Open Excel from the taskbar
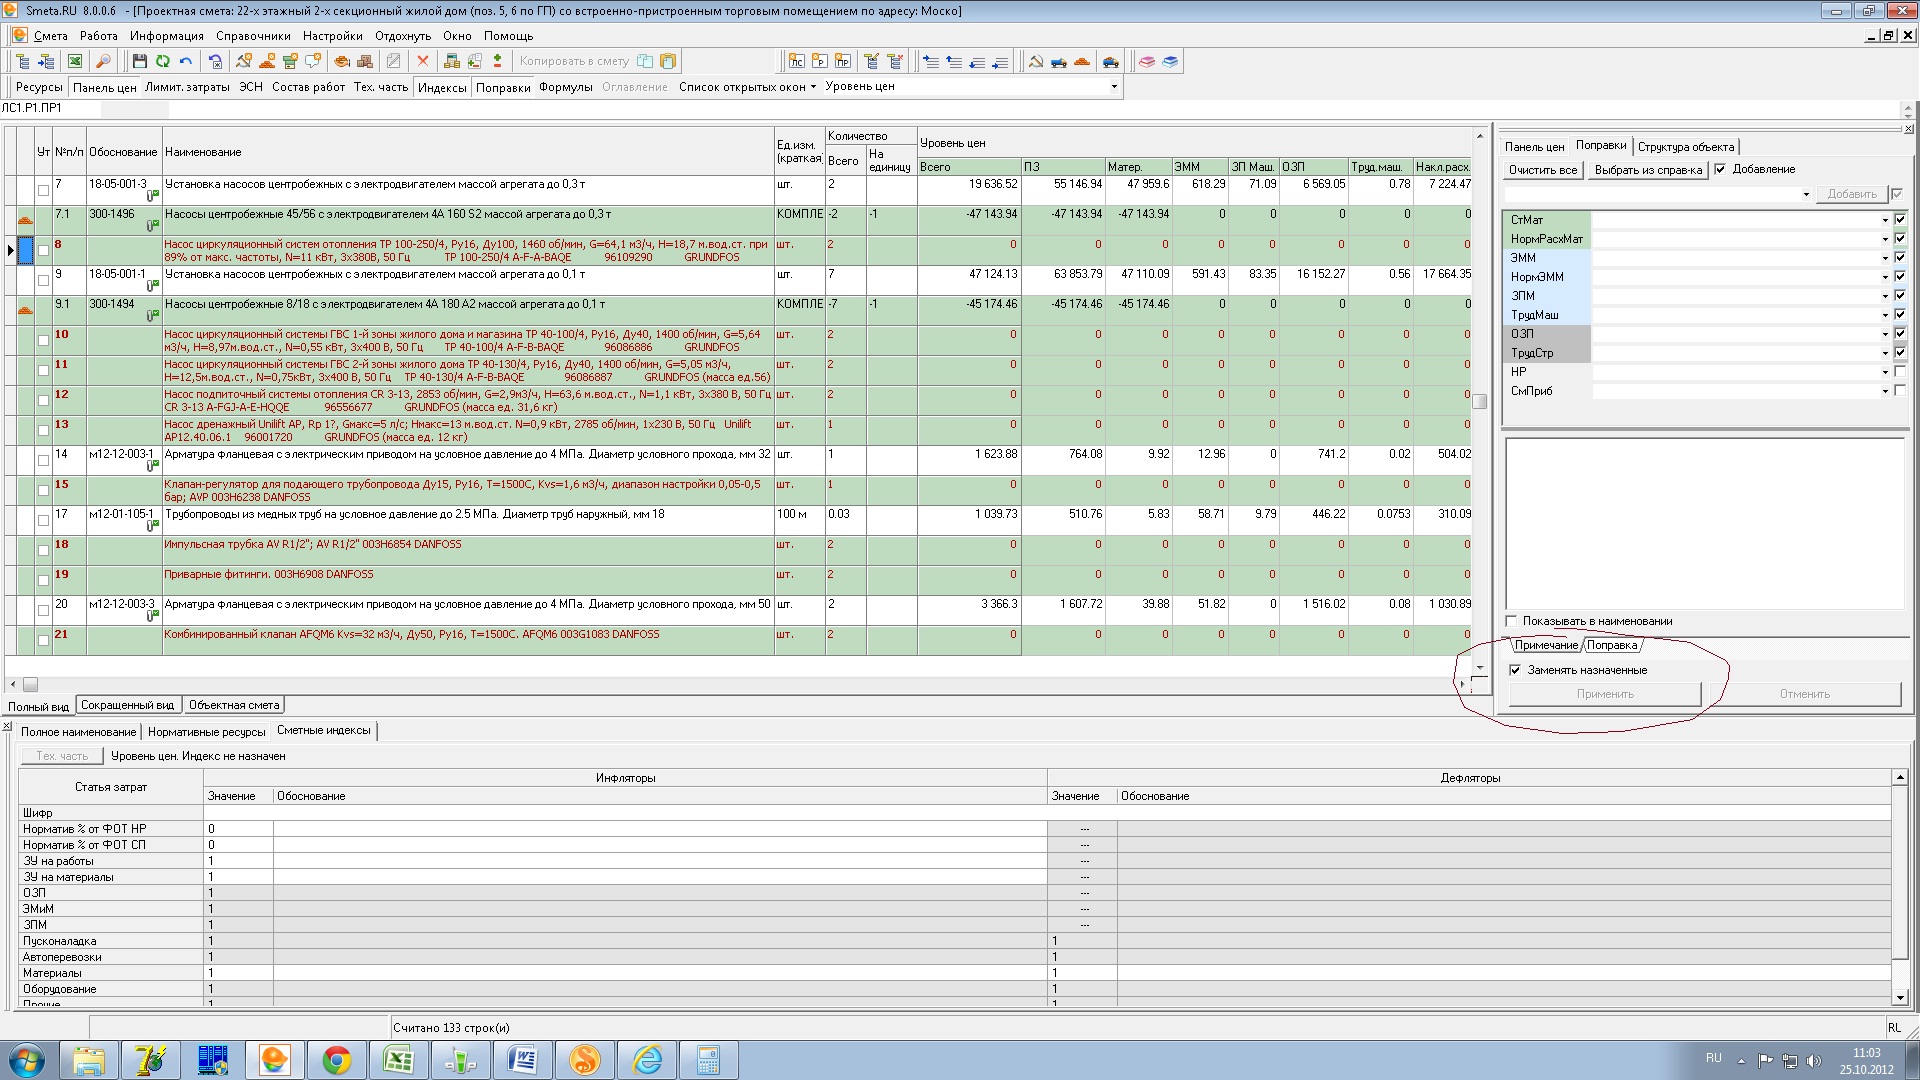The width and height of the screenshot is (1920, 1080). point(399,1060)
